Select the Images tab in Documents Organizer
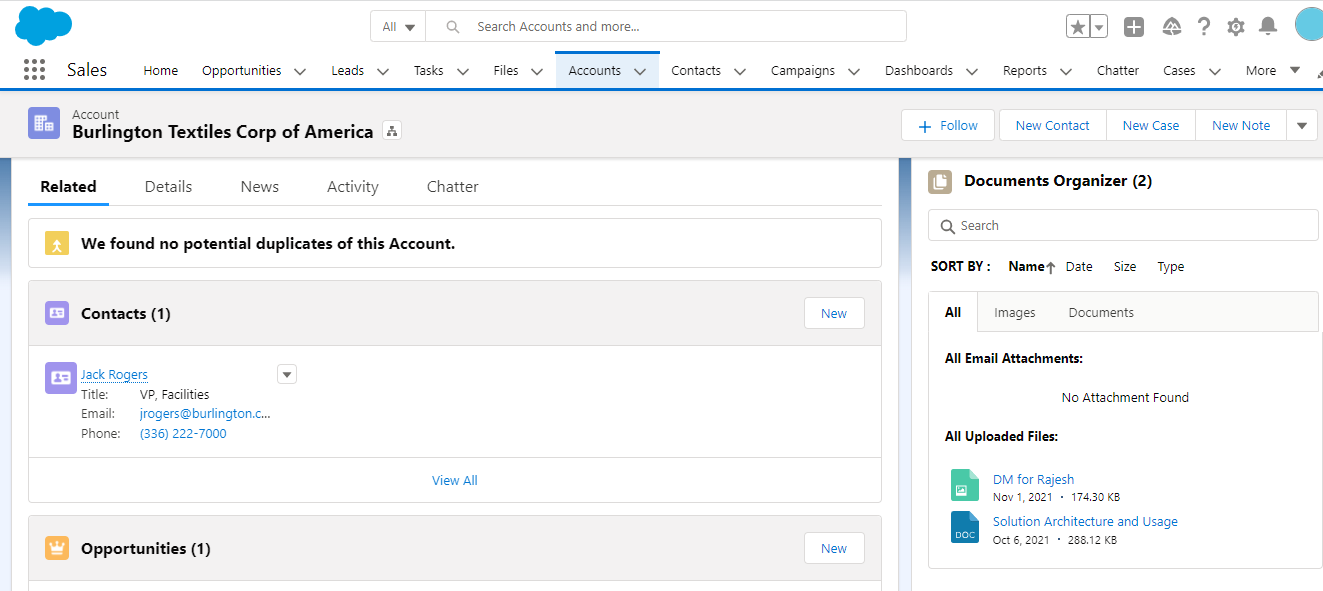Screen dimensions: 1323x591 tap(1015, 312)
